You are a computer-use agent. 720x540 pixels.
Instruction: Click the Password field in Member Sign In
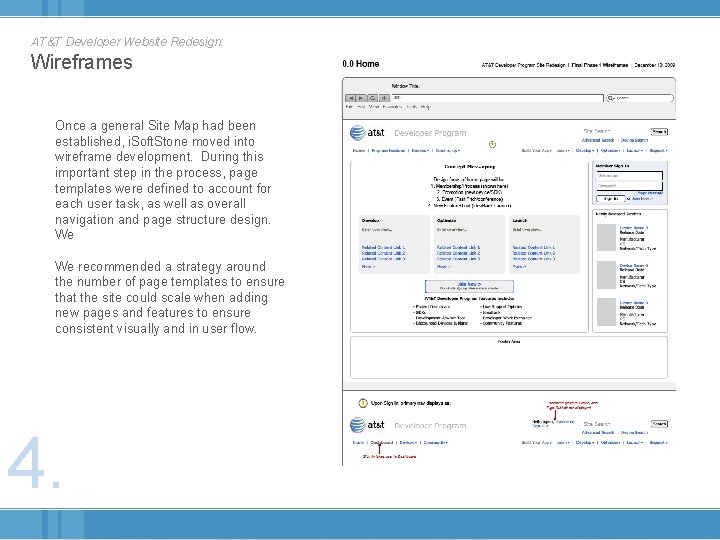tap(630, 186)
